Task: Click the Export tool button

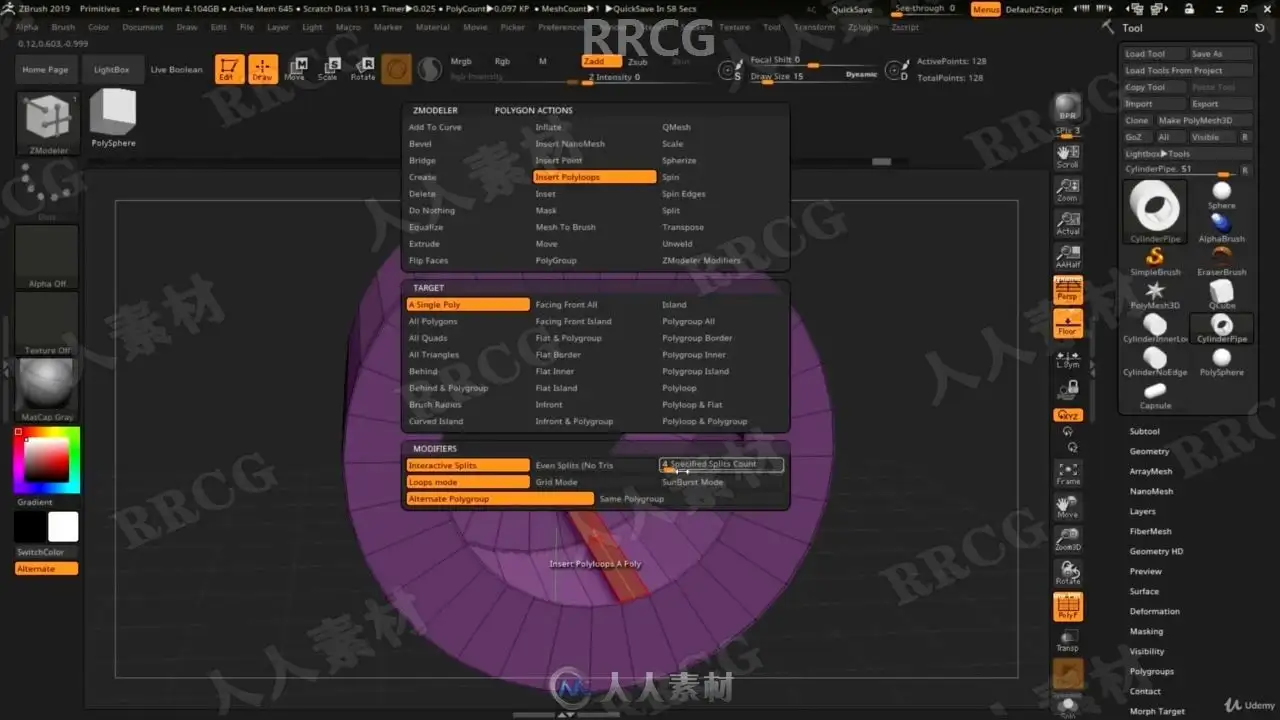Action: tap(1221, 104)
